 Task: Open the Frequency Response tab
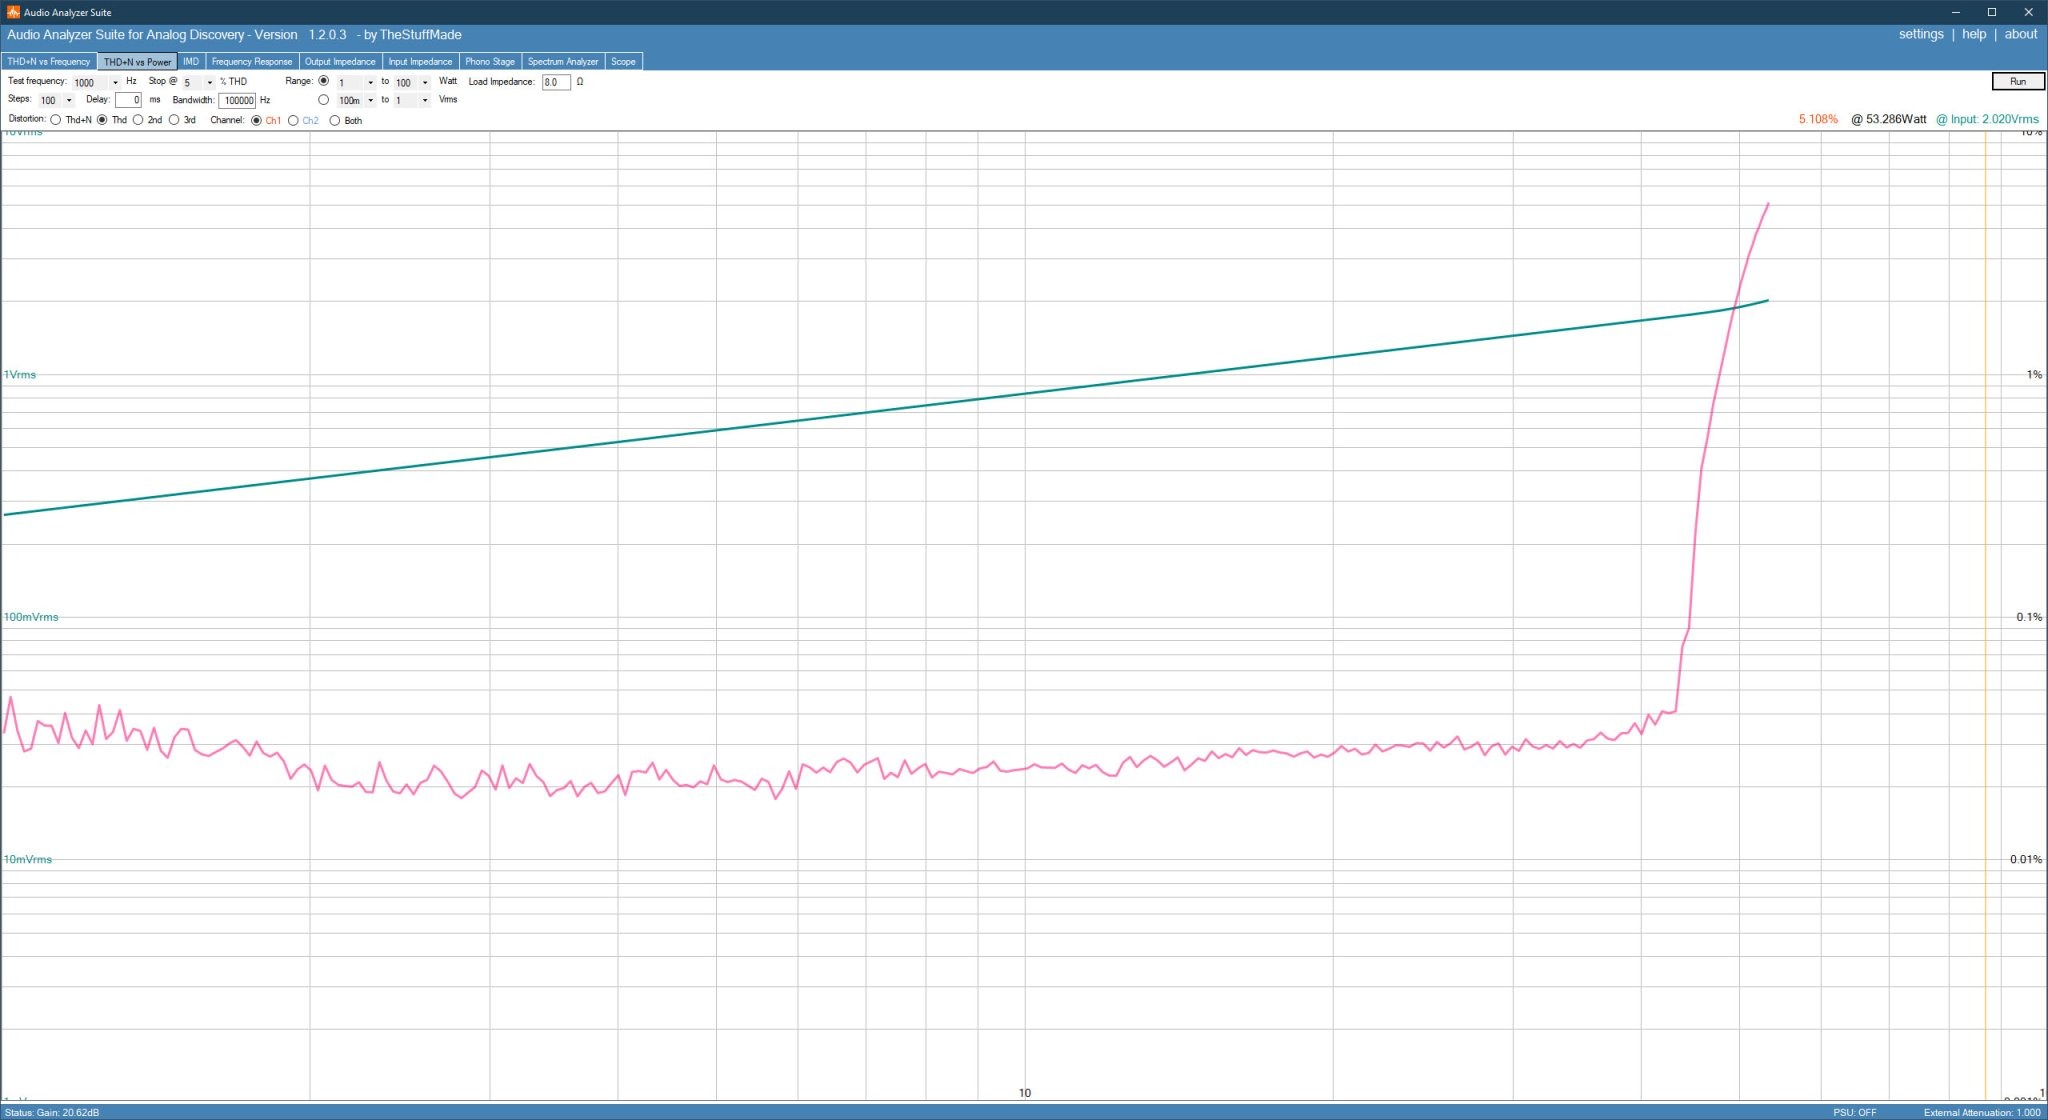[252, 62]
